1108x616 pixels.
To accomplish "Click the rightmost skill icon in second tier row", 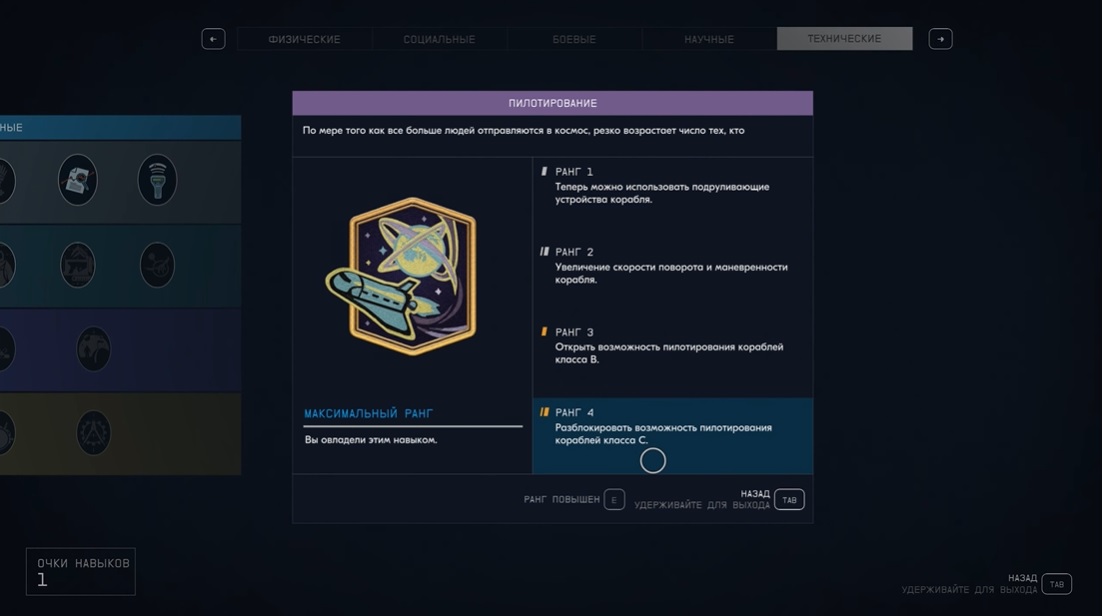I will tap(157, 265).
